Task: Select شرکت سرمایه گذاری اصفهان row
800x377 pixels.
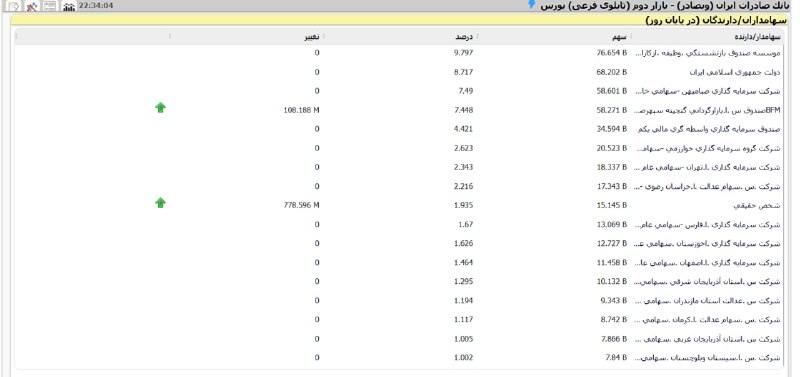Action: tap(707, 263)
